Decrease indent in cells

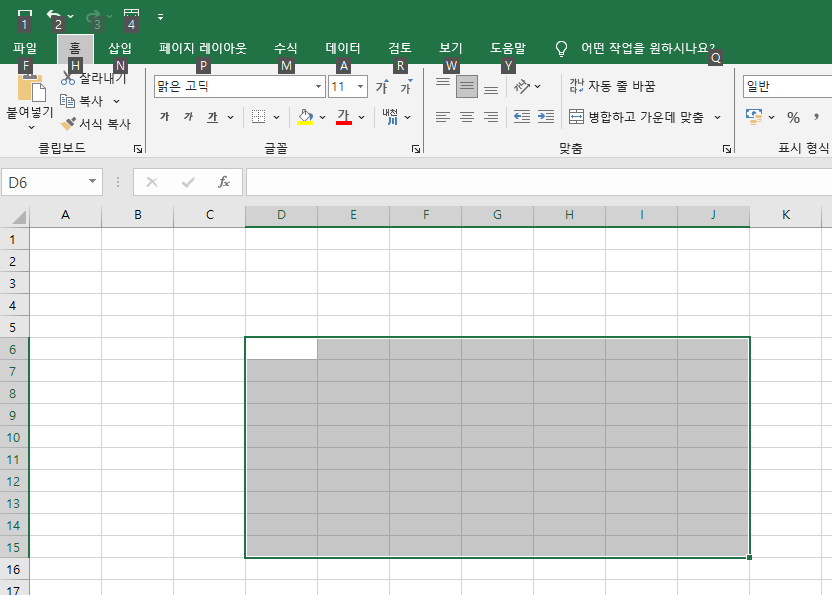pyautogui.click(x=522, y=117)
